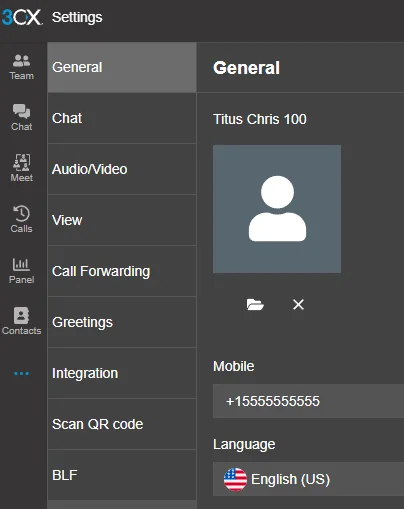Open the Team section in sidebar
The image size is (404, 509).
pos(22,67)
